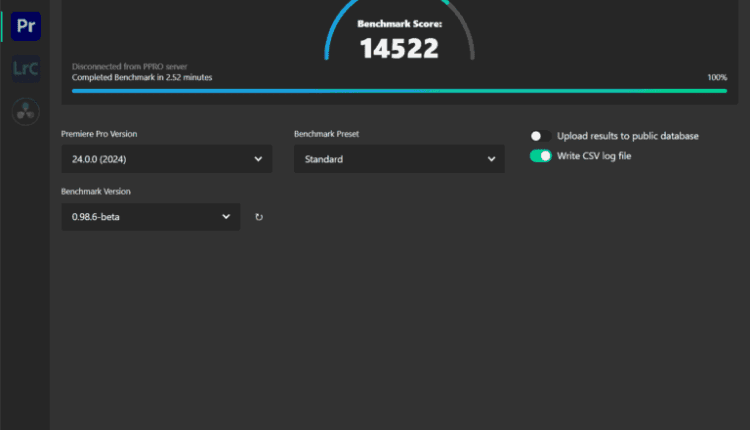Open the Benchmark Version dropdown
The height and width of the screenshot is (430, 750).
[x=150, y=216]
